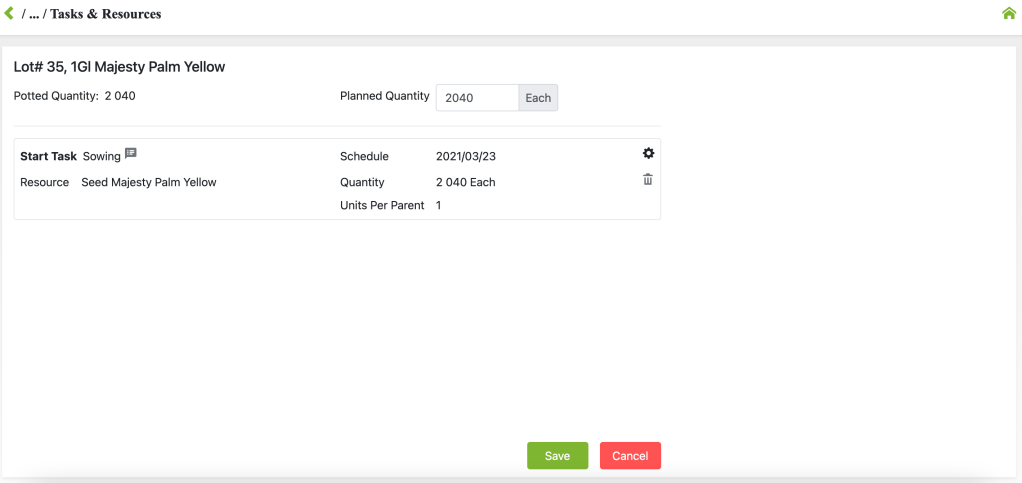Select the Seed Majesty Palm Yellow resource
The height and width of the screenshot is (483, 1022).
pyautogui.click(x=149, y=182)
